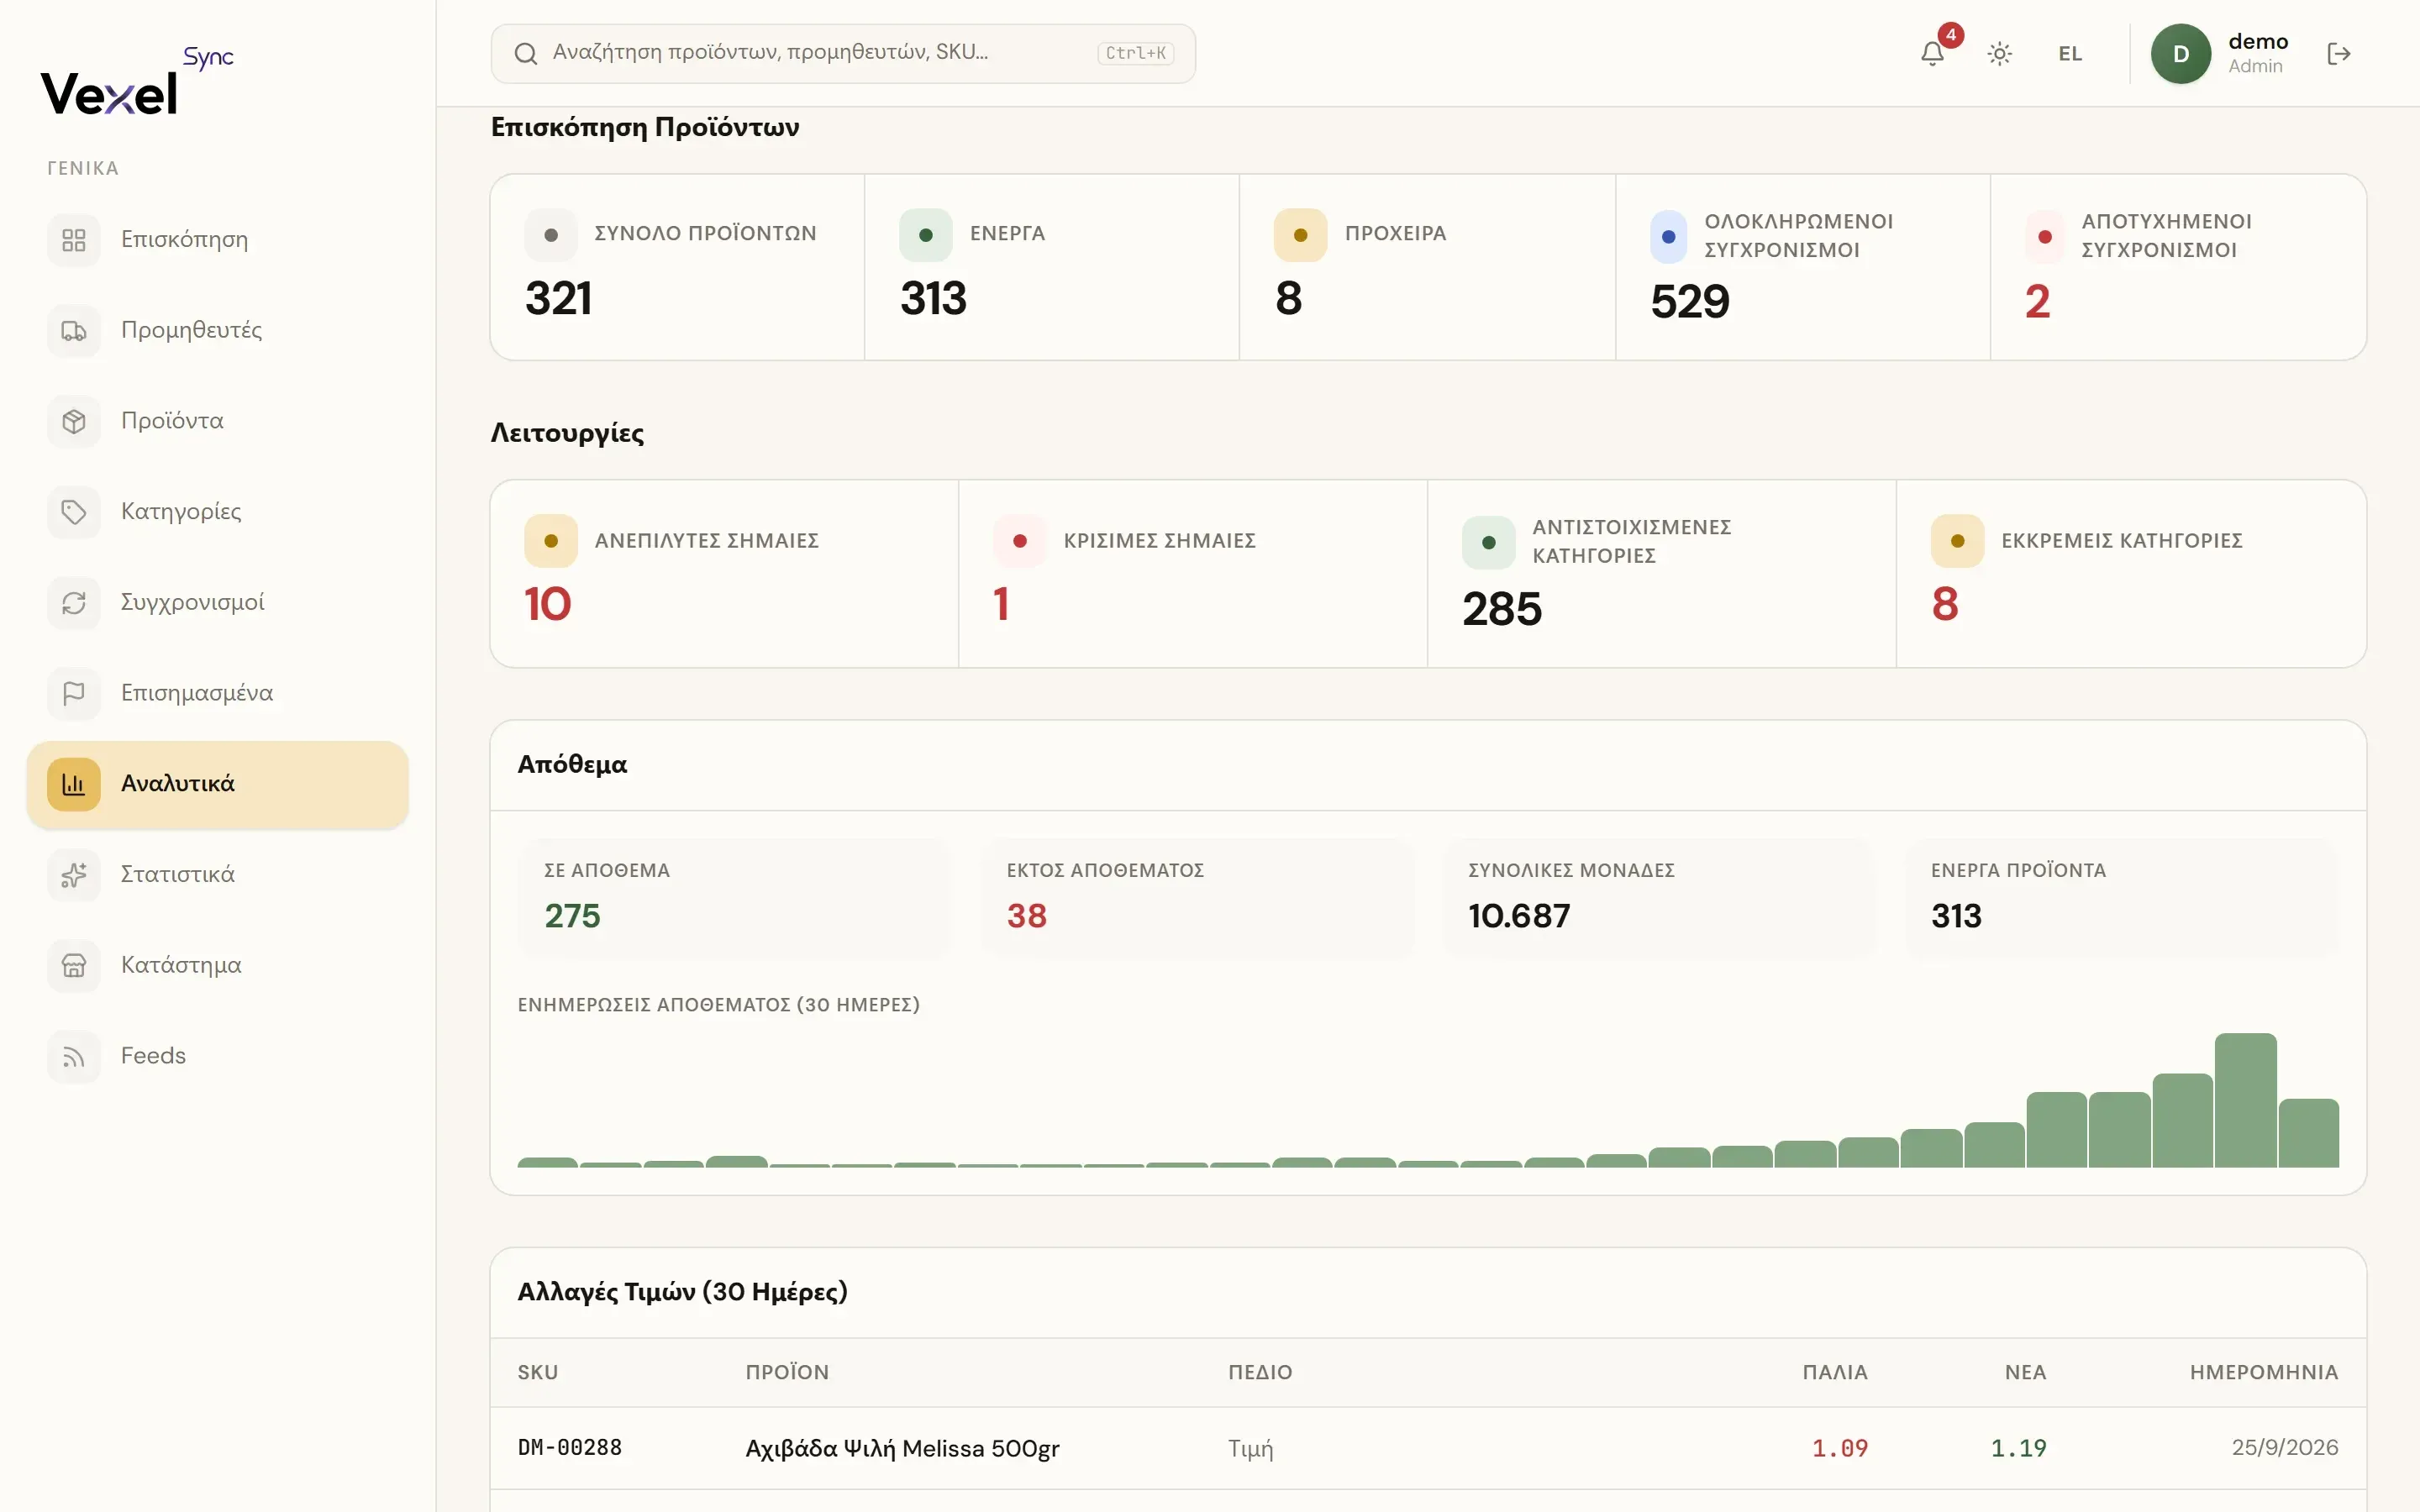Screen dimensions: 2420x1512
Task: Click the logout arrow icon
Action: [x=2339, y=54]
